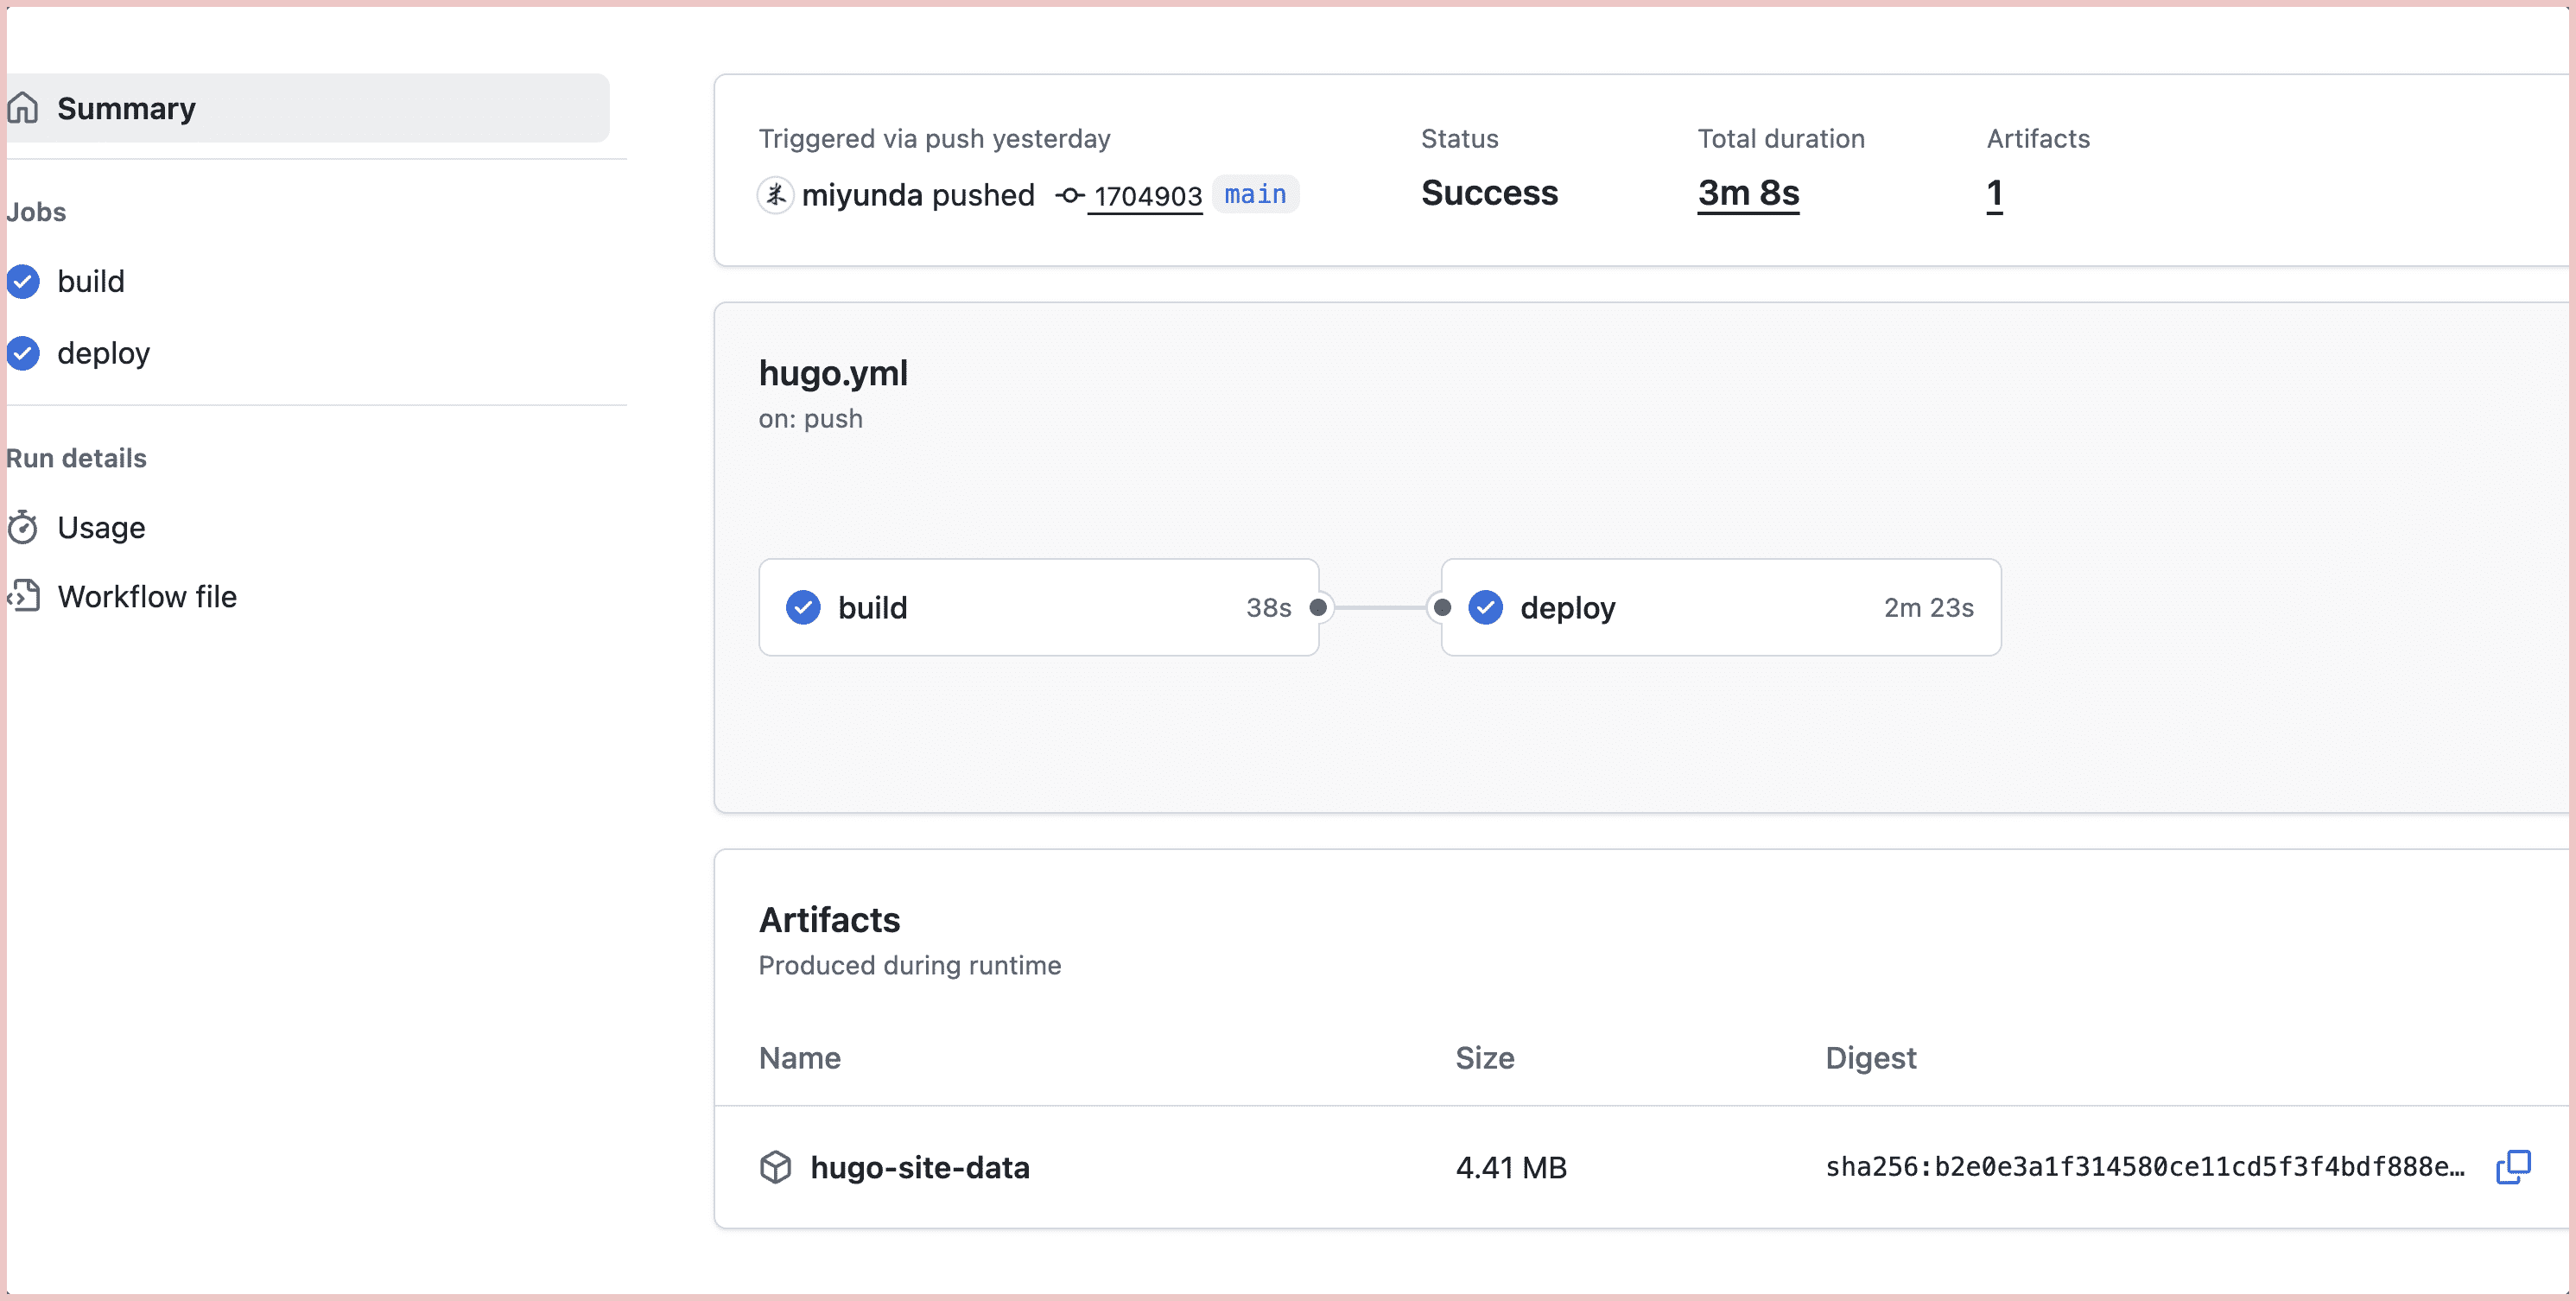2576x1301 pixels.
Task: Click the green check icon next to build job
Action: pyautogui.click(x=23, y=281)
